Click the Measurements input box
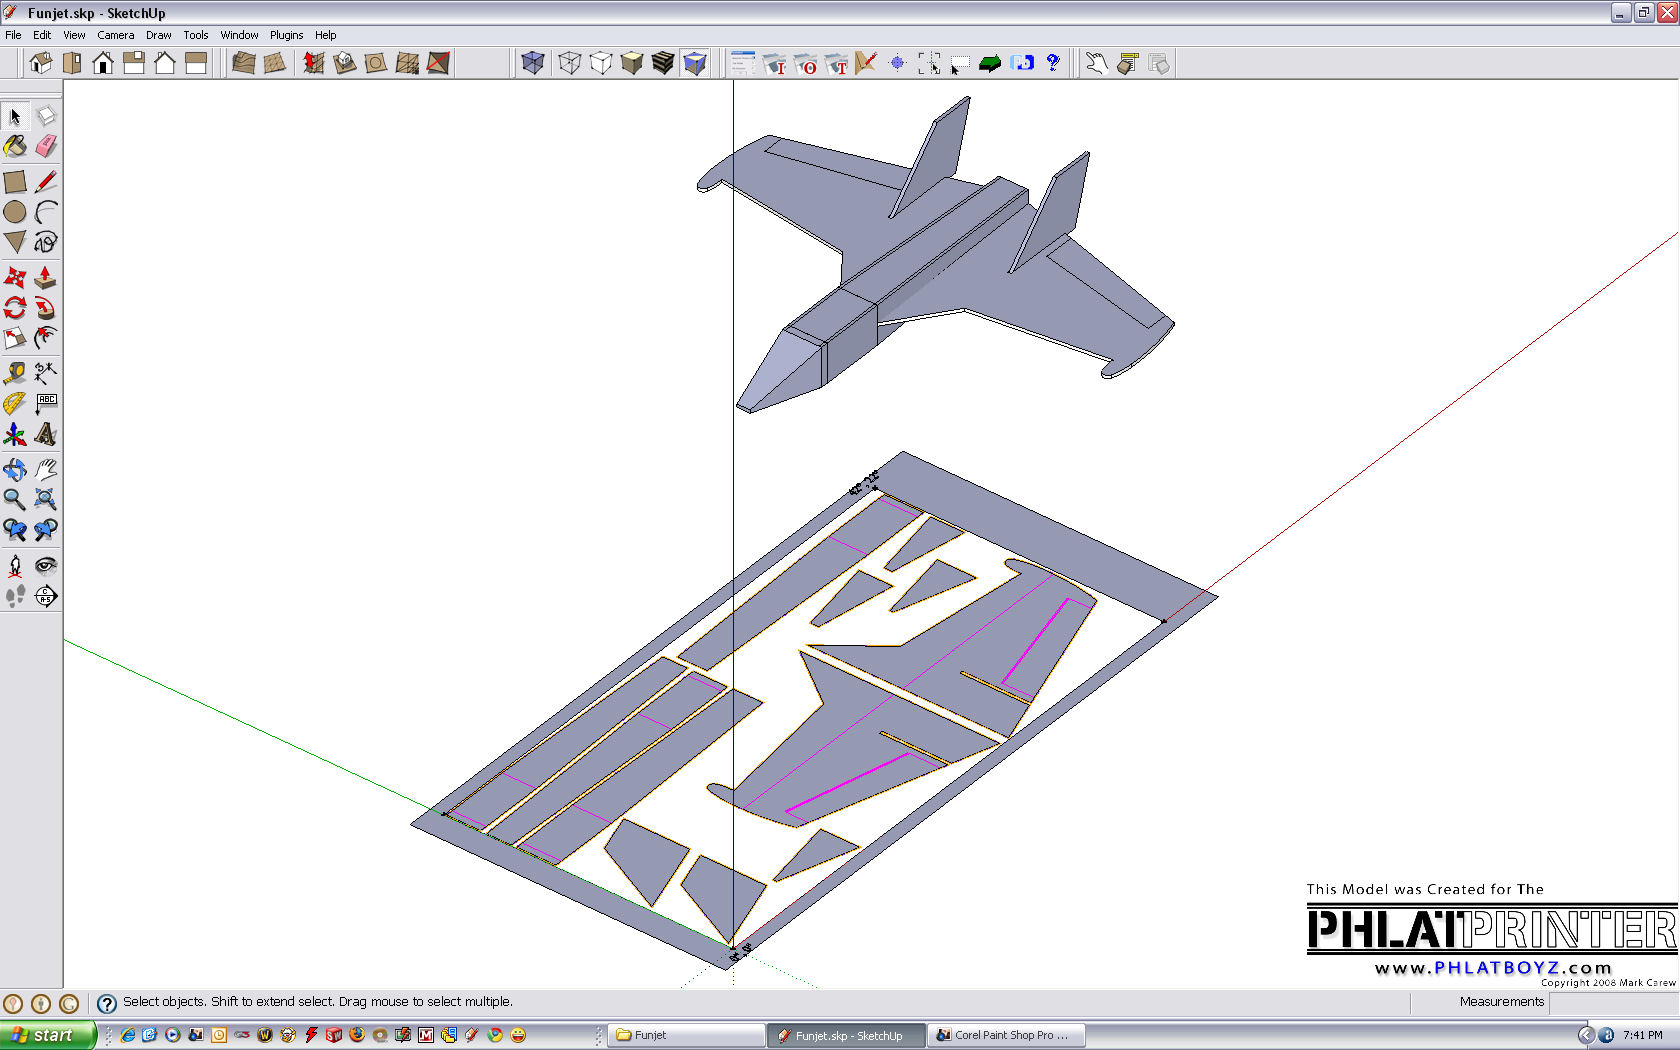Image resolution: width=1680 pixels, height=1050 pixels. [1612, 1002]
